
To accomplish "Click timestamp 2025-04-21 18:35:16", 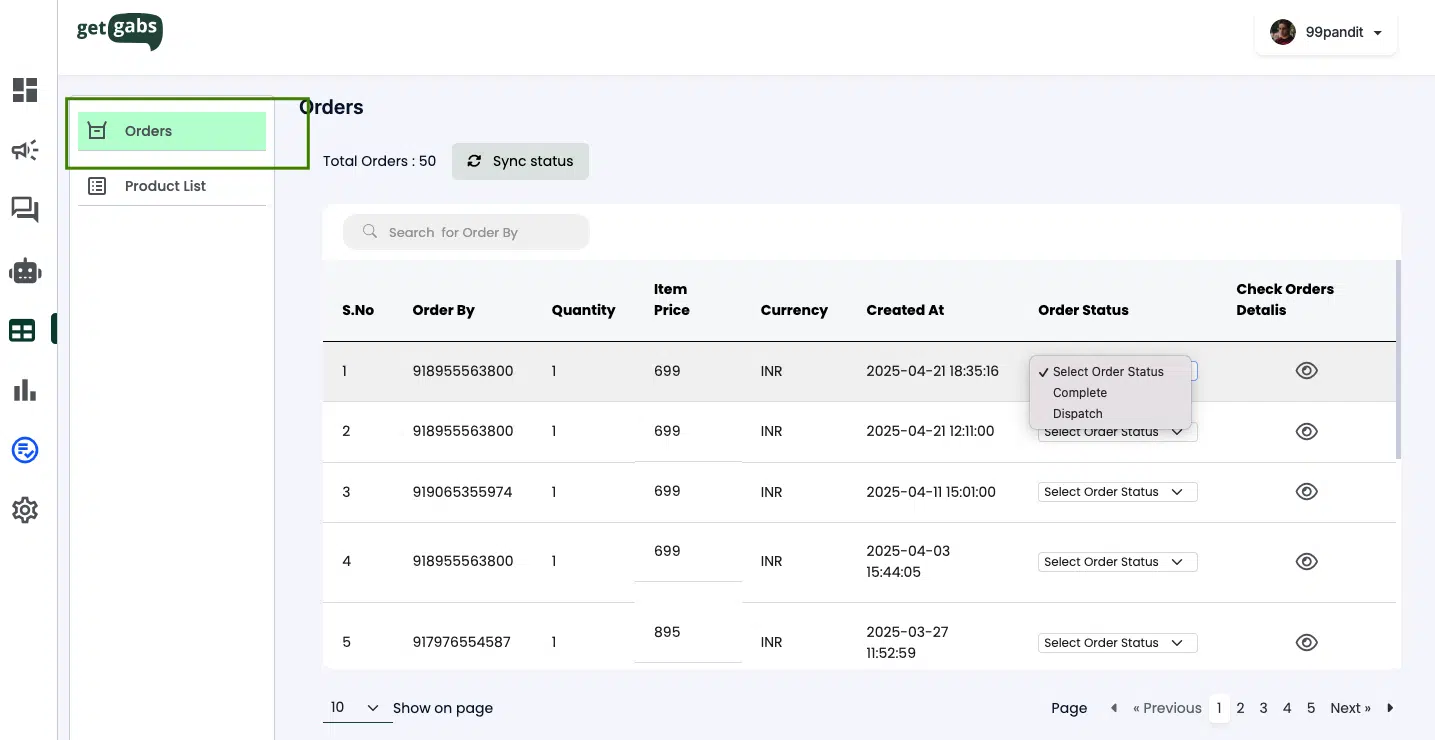I will point(932,371).
